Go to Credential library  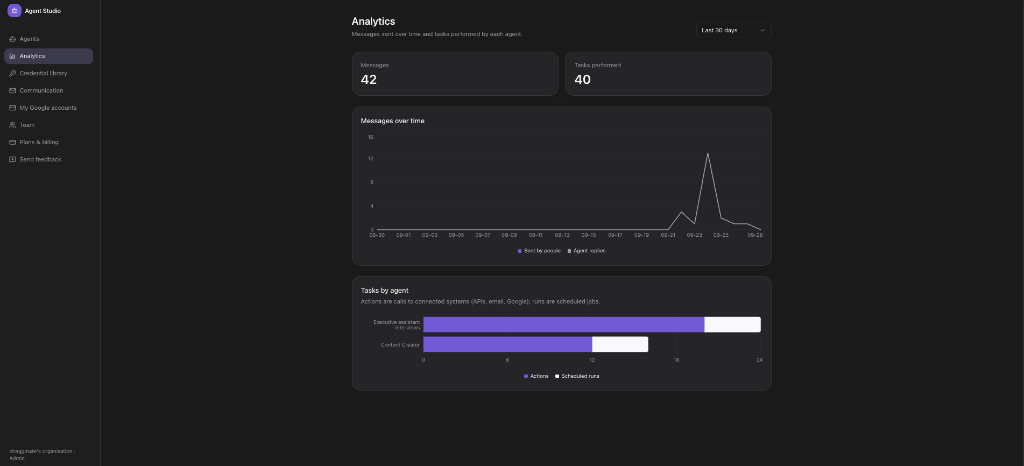[48, 73]
